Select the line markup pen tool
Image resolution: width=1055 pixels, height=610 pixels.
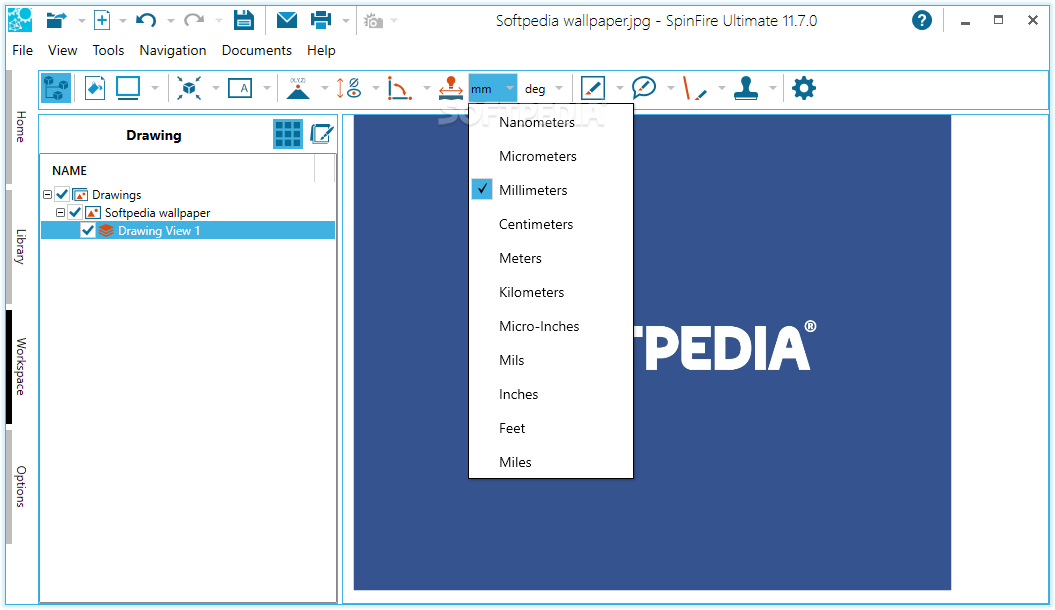[694, 88]
